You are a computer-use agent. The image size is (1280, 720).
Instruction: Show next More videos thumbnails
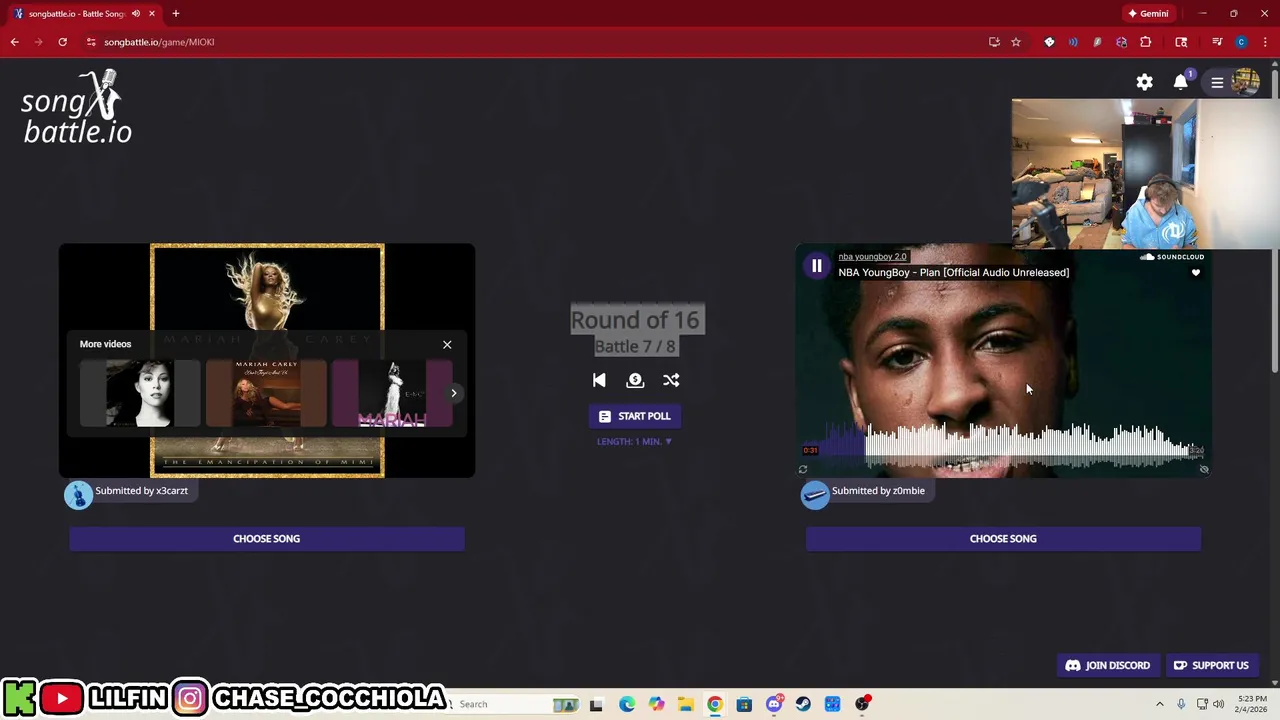(x=454, y=393)
